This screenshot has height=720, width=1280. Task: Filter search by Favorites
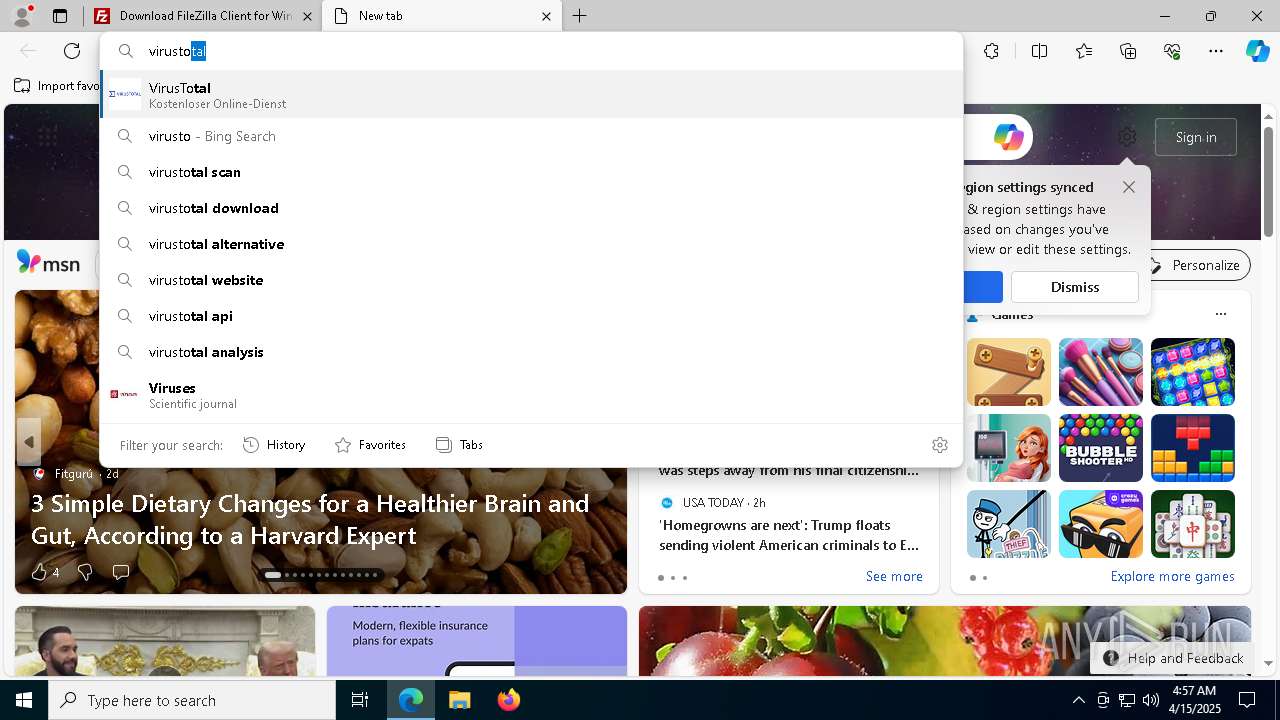(x=370, y=445)
